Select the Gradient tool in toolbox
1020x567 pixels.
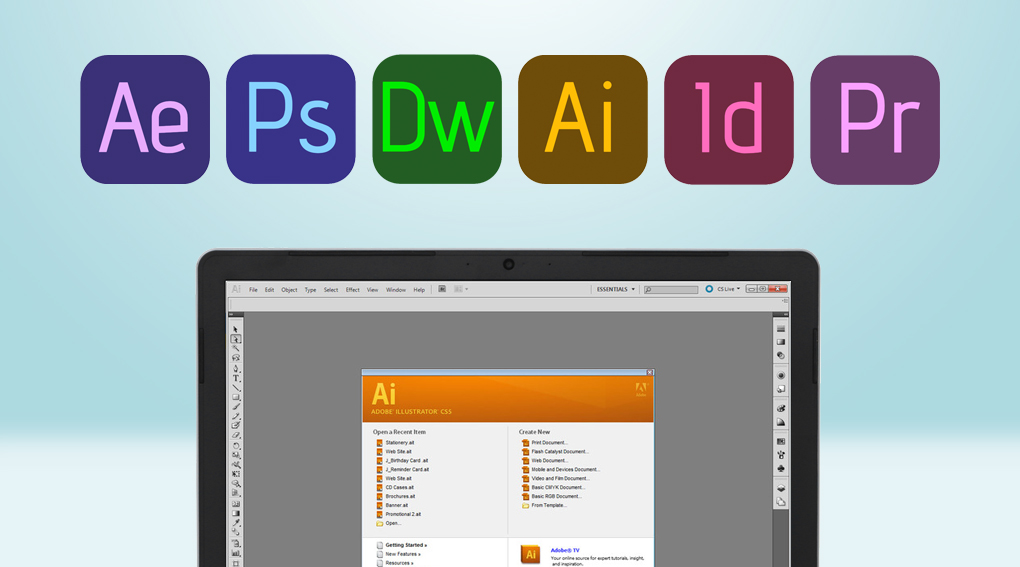click(235, 514)
